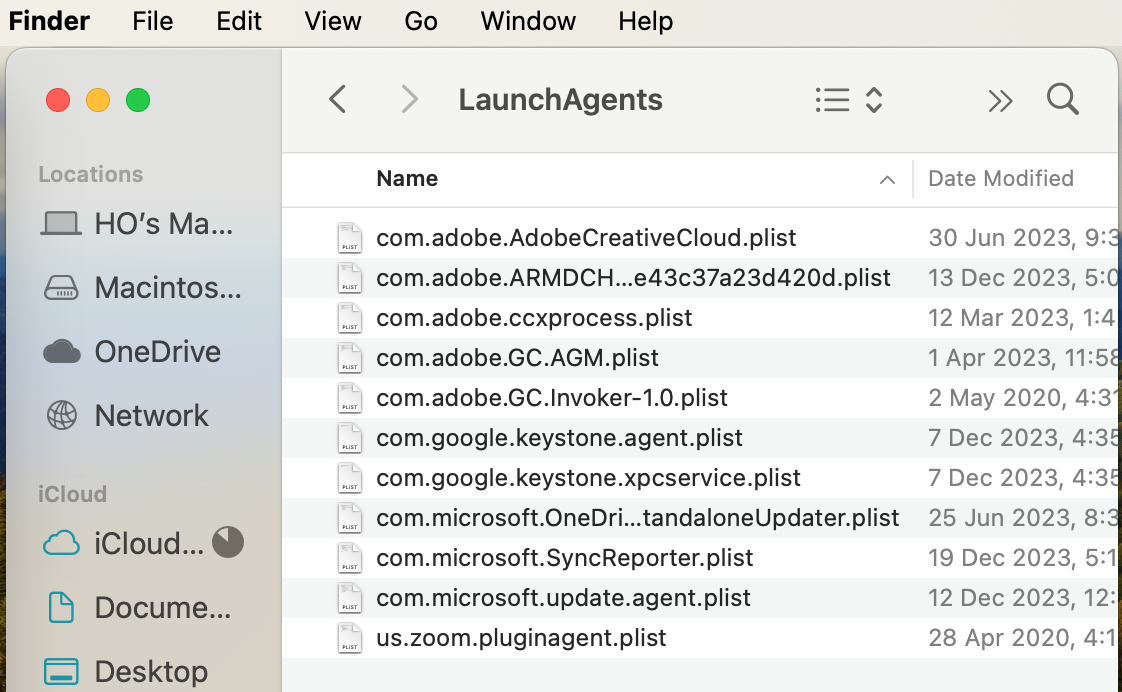Select com.adobe.AdobeCreativeCloud.plist file

586,238
